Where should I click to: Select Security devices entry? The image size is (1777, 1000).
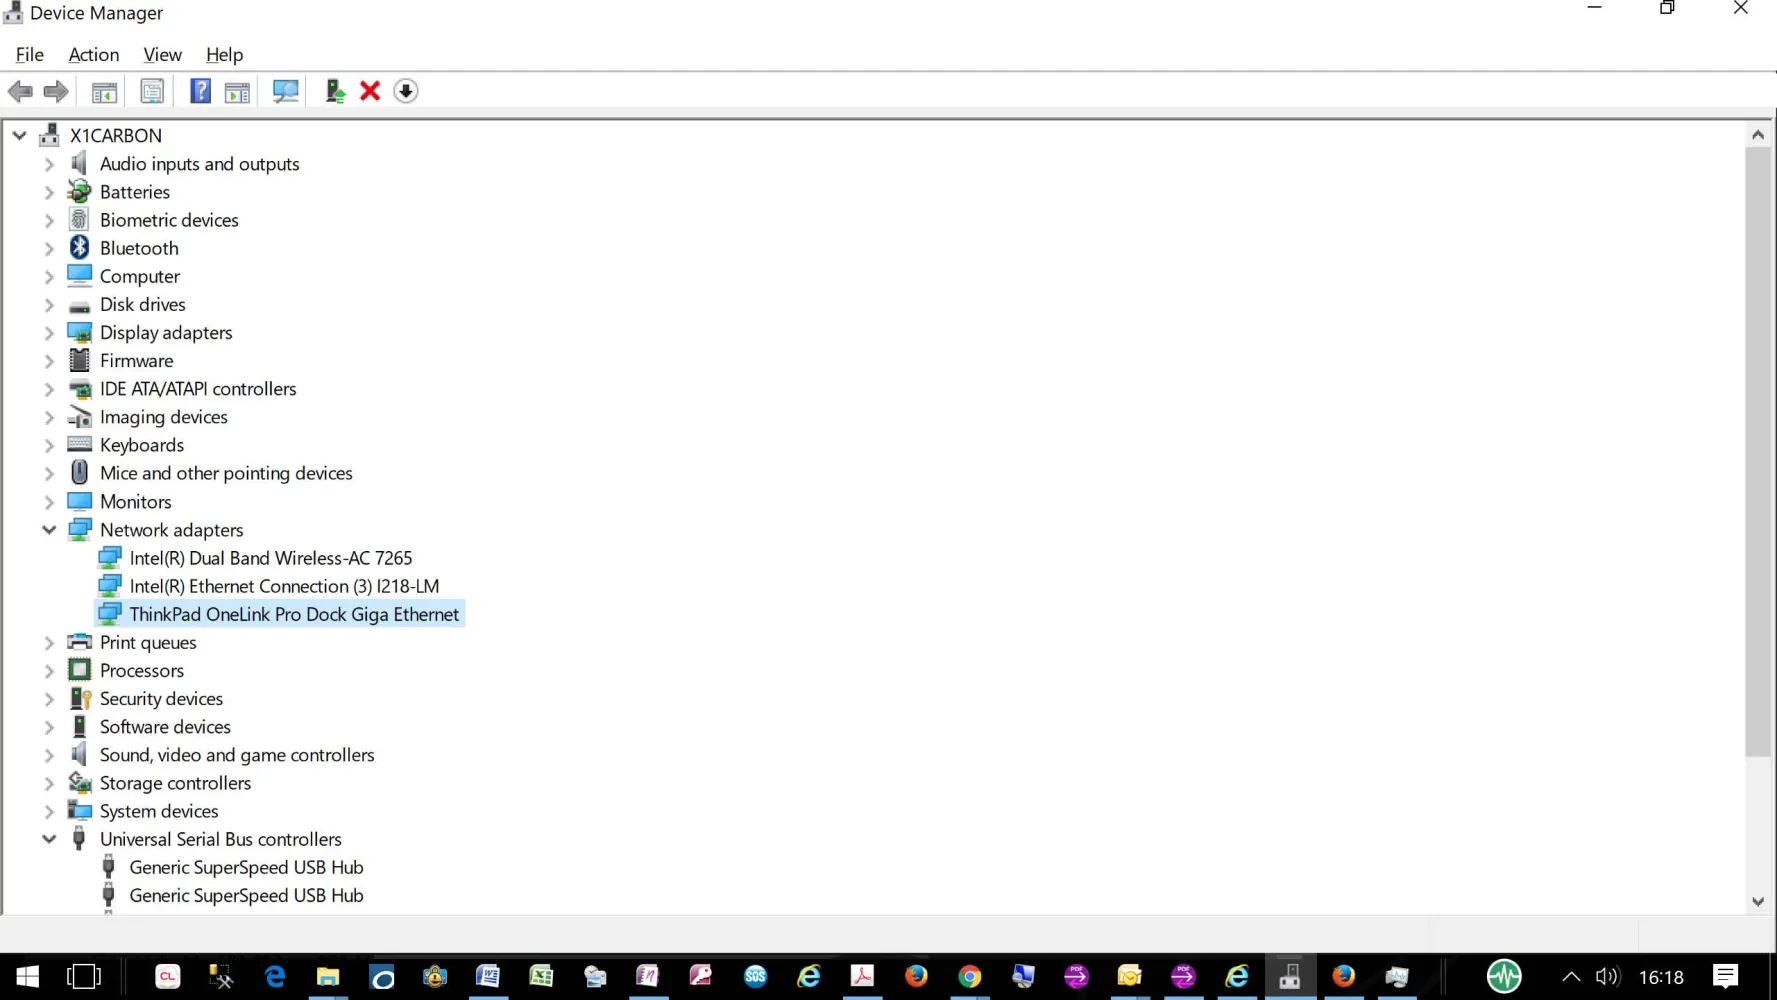[x=161, y=699]
